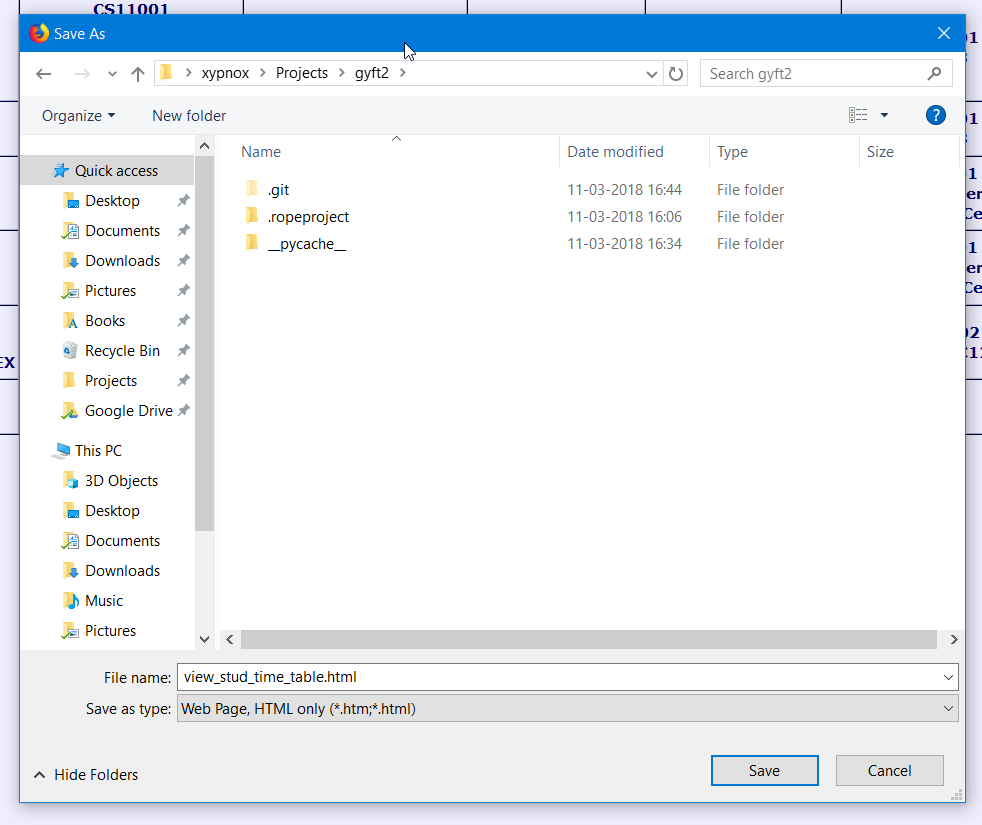Screen dimensions: 982x825
Task: Click the pin icon beside Google Drive
Action: pyautogui.click(x=183, y=411)
